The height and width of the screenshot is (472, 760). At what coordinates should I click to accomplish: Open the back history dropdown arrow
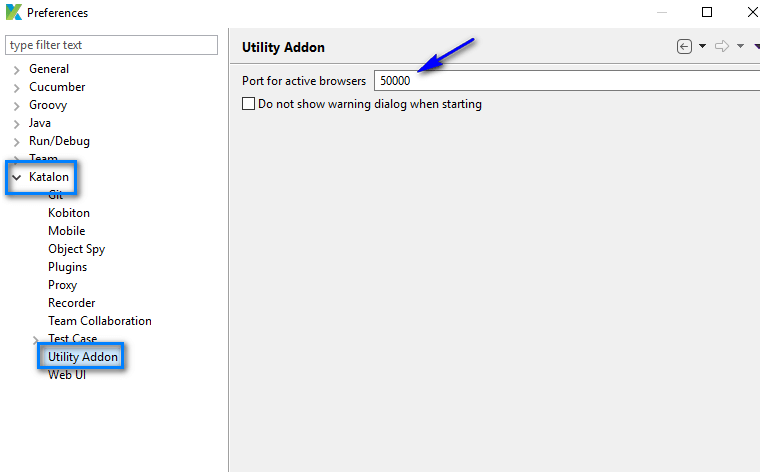(702, 47)
